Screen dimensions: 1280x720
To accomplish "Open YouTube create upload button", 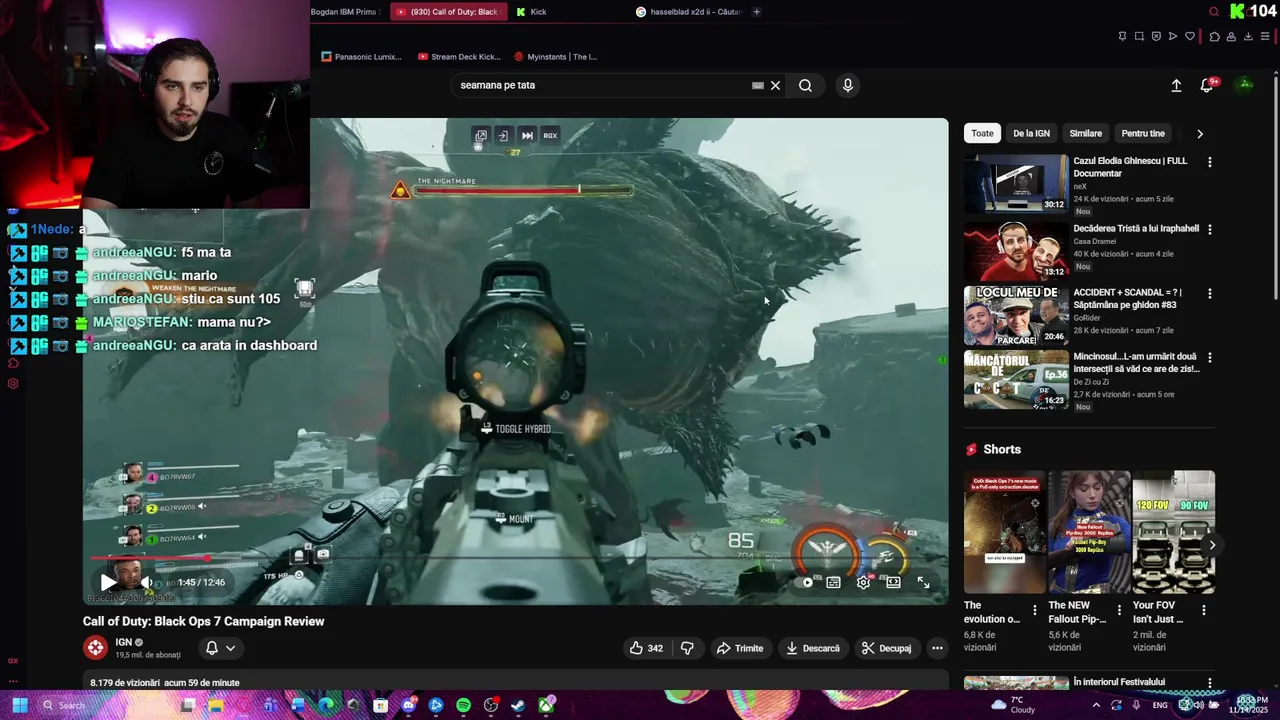I will pos(1176,86).
